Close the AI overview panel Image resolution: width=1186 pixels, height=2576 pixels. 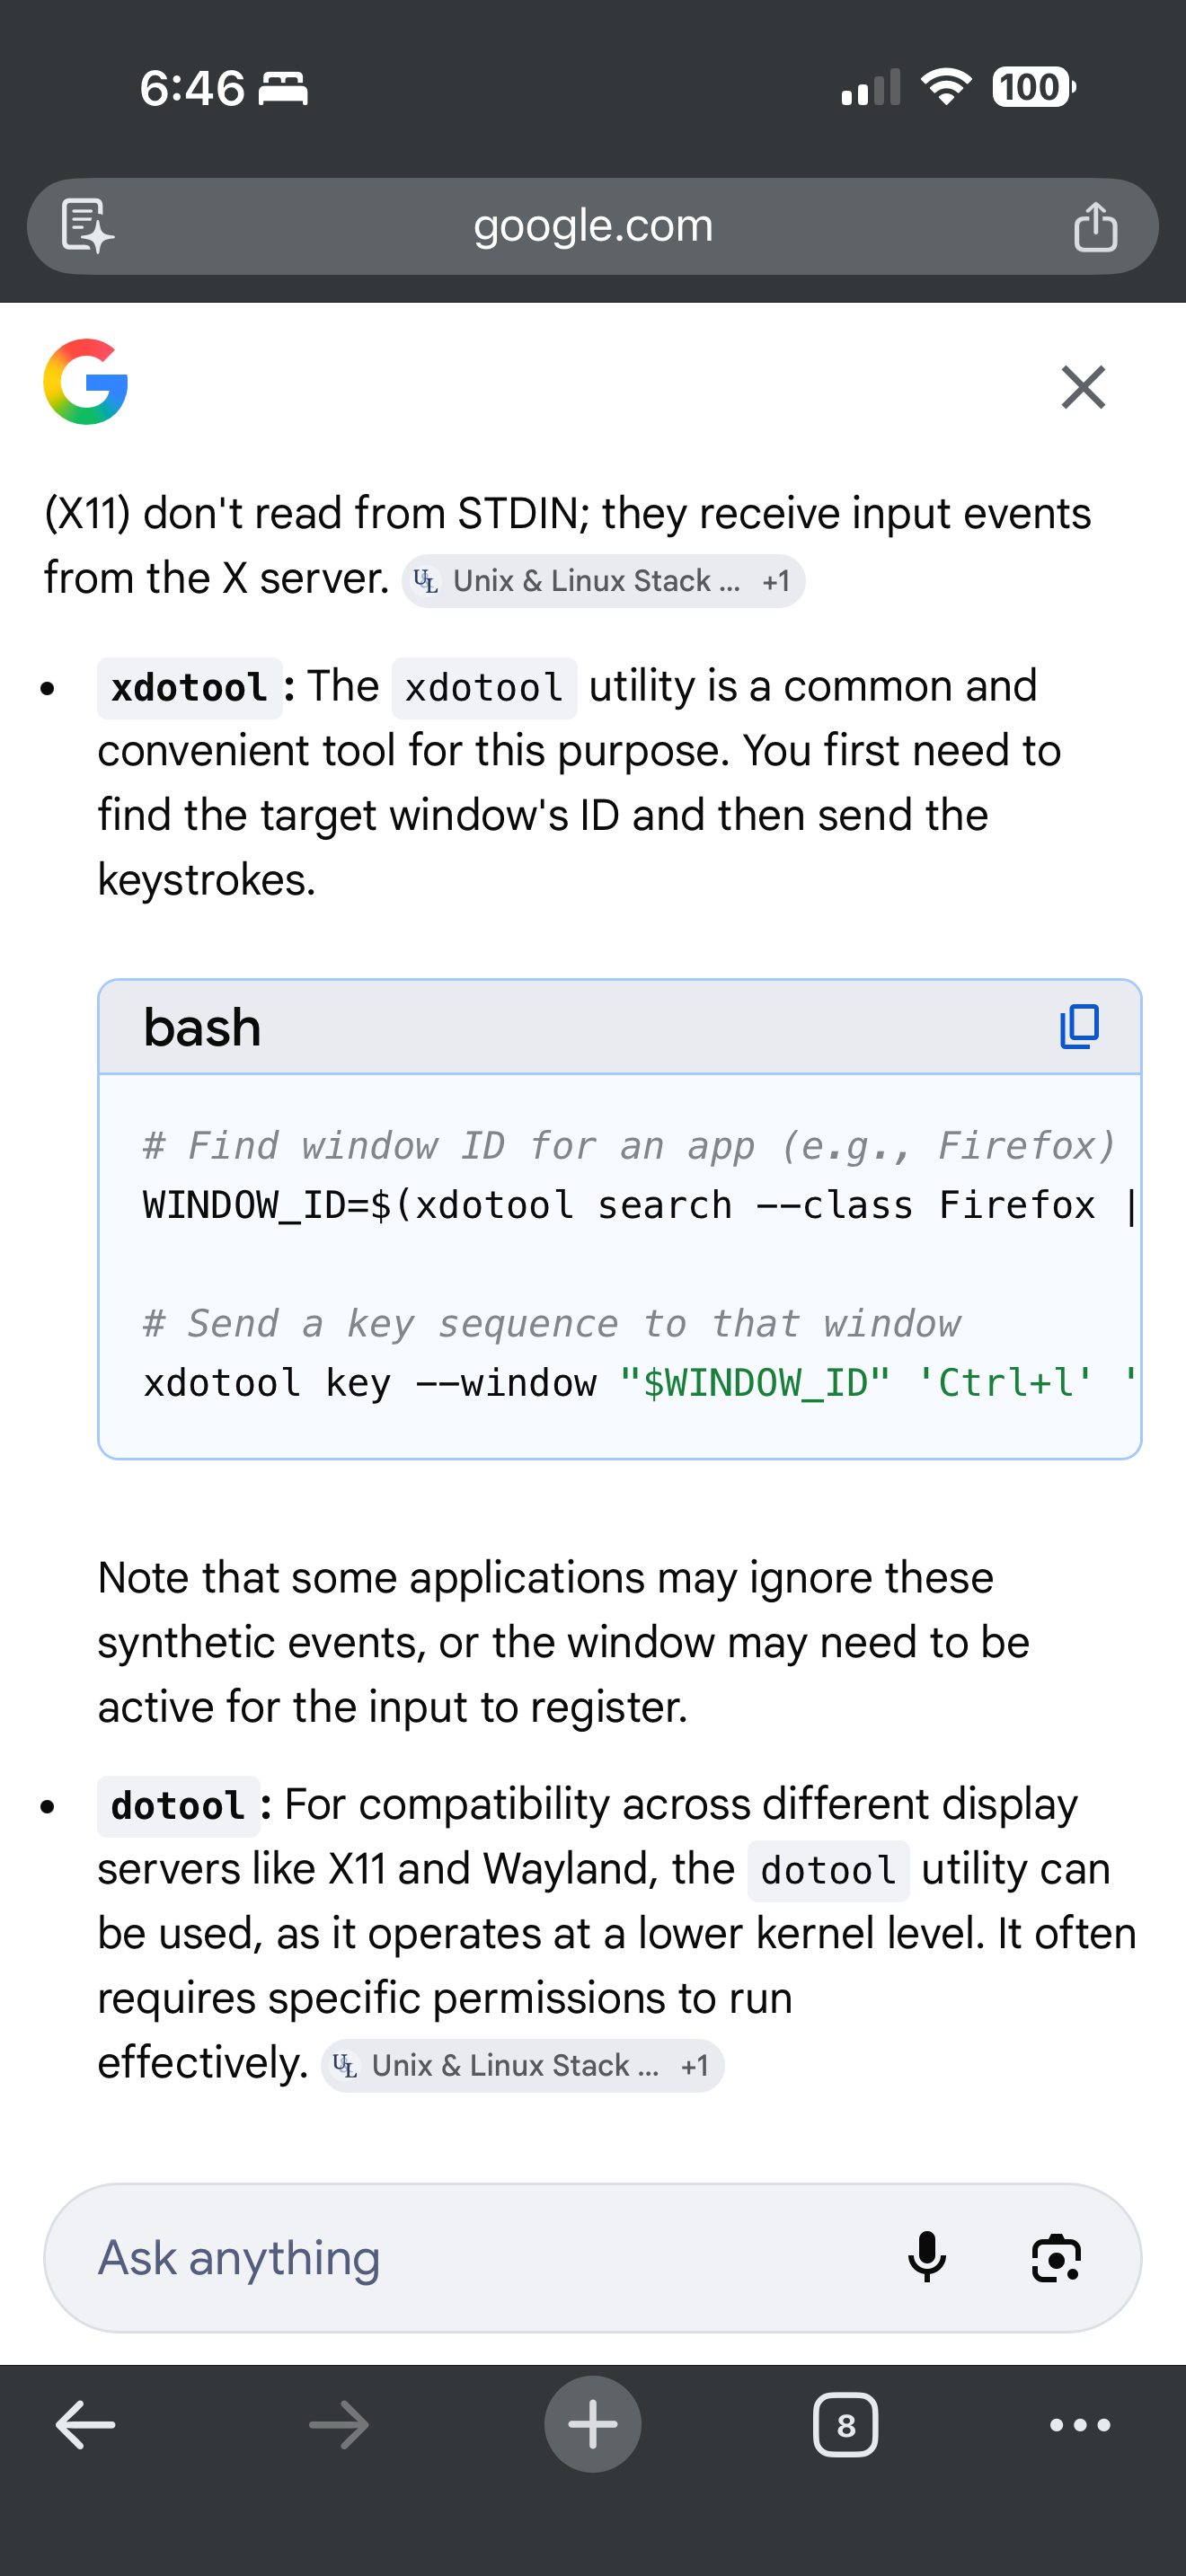coord(1083,387)
